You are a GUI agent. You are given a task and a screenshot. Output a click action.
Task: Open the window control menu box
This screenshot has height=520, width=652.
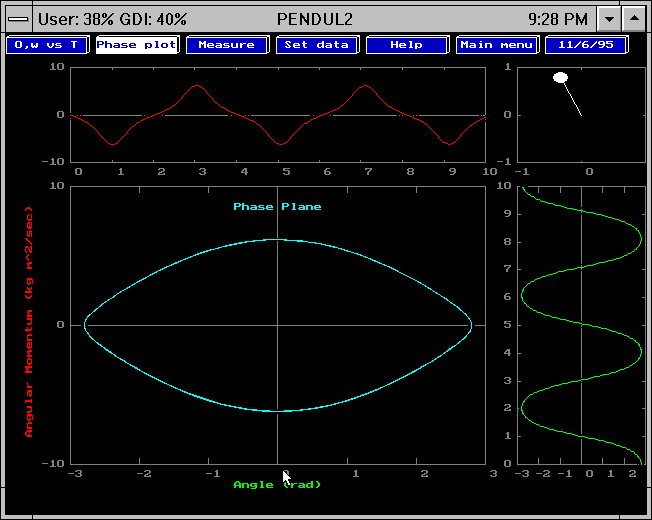[x=18, y=18]
